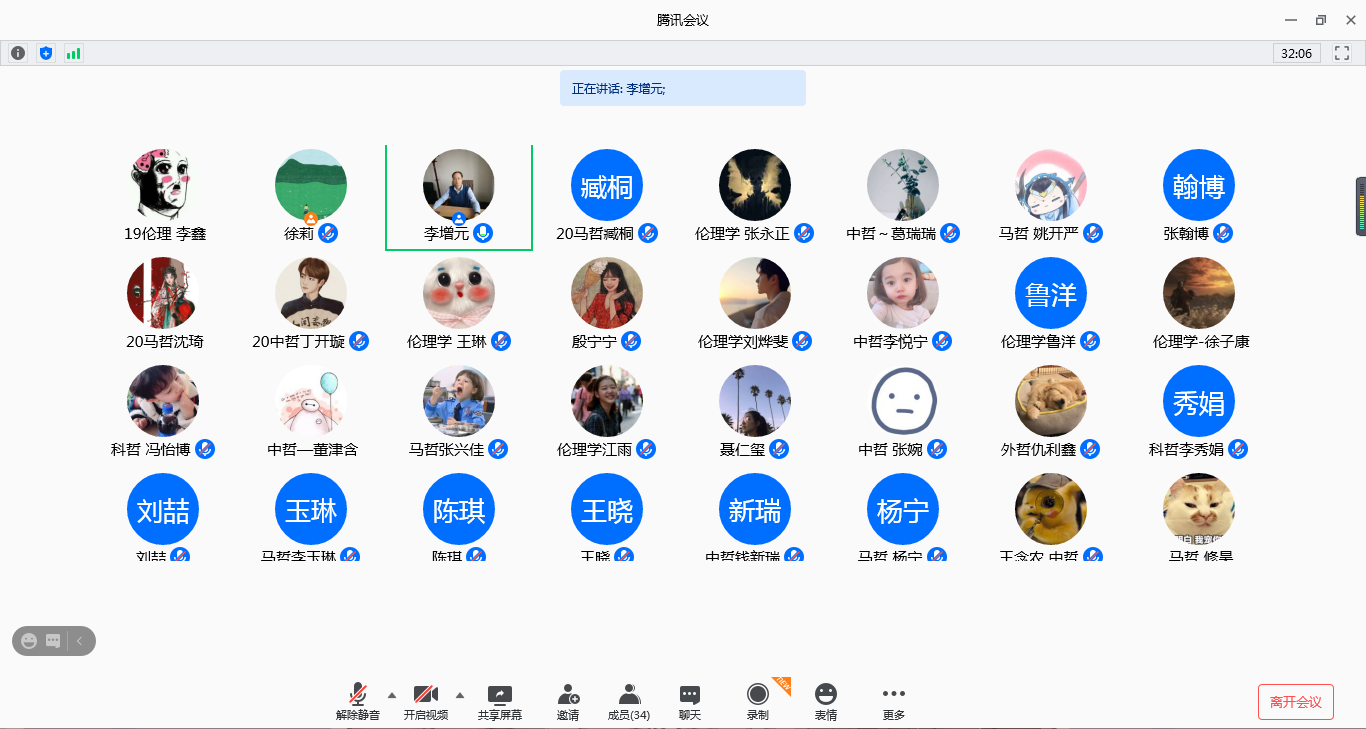Enter full screen mode
The height and width of the screenshot is (729, 1366).
coord(1342,53)
